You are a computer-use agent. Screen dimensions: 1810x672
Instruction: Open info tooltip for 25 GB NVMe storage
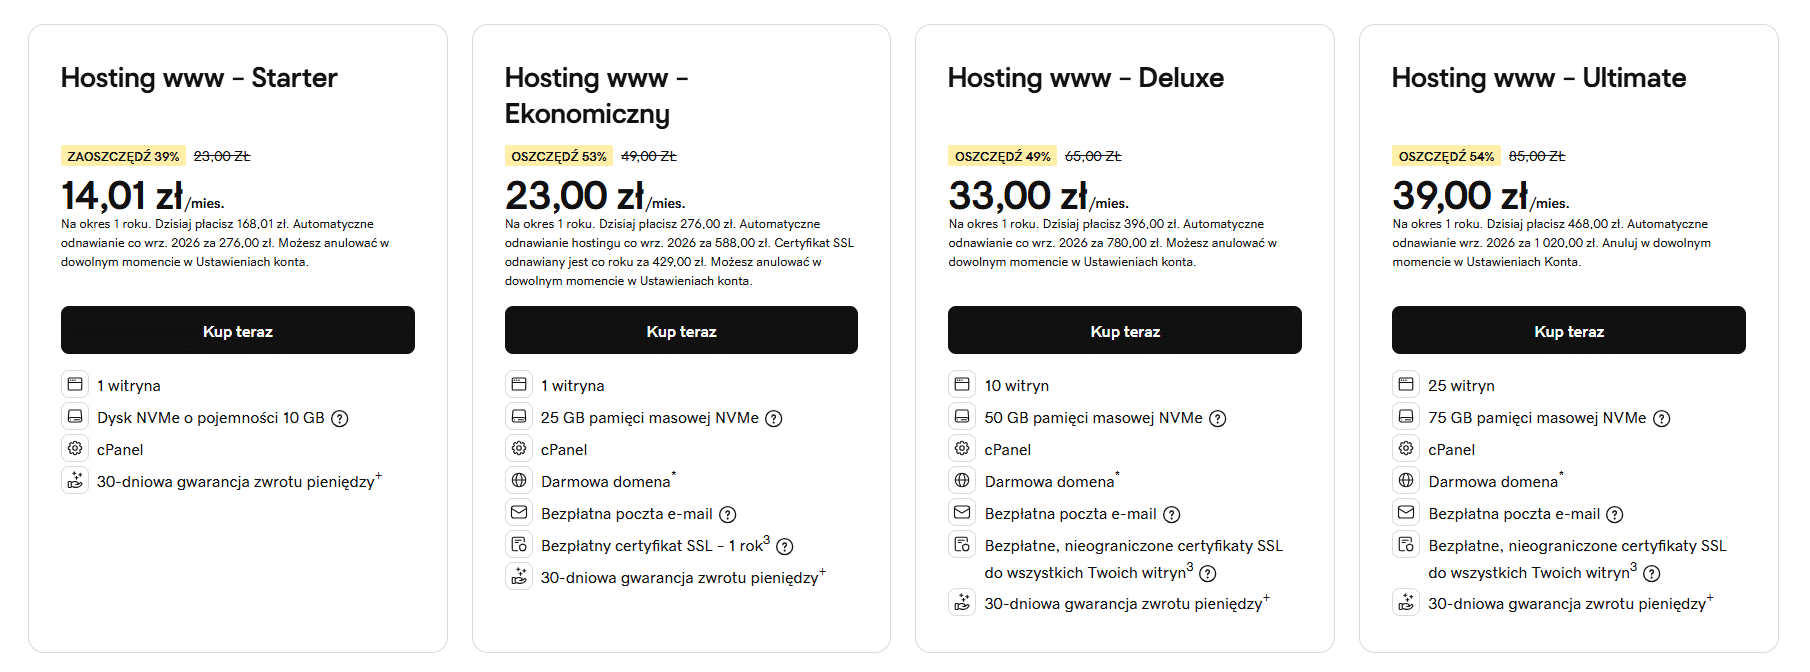tap(774, 419)
